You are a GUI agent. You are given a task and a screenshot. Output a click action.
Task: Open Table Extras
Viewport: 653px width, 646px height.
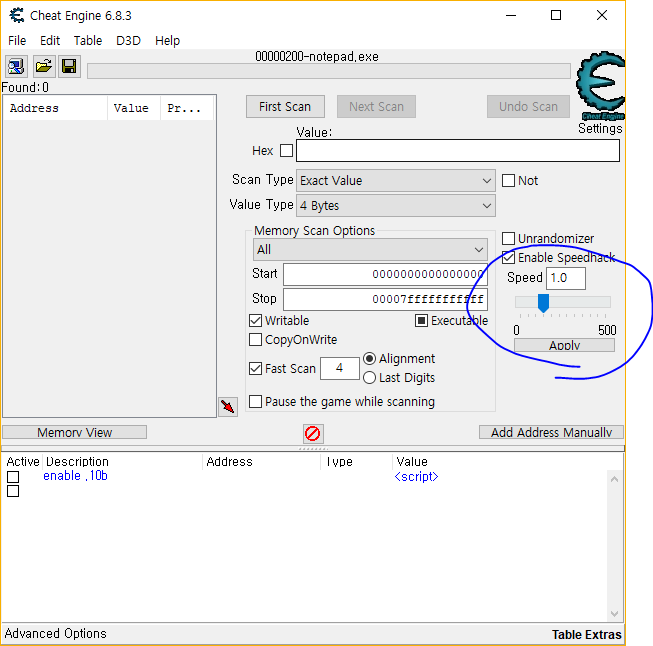(586, 634)
